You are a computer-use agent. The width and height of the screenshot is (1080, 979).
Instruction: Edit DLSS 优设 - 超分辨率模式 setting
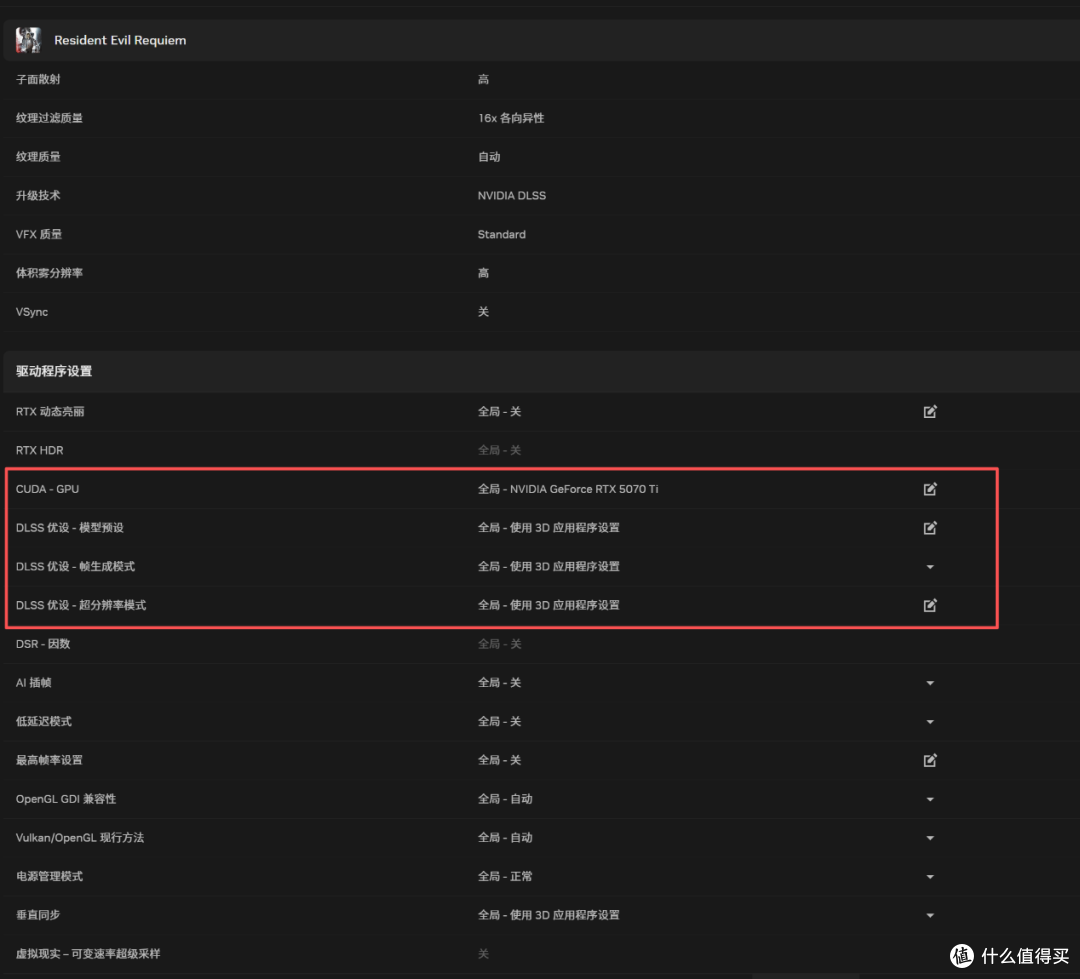930,605
